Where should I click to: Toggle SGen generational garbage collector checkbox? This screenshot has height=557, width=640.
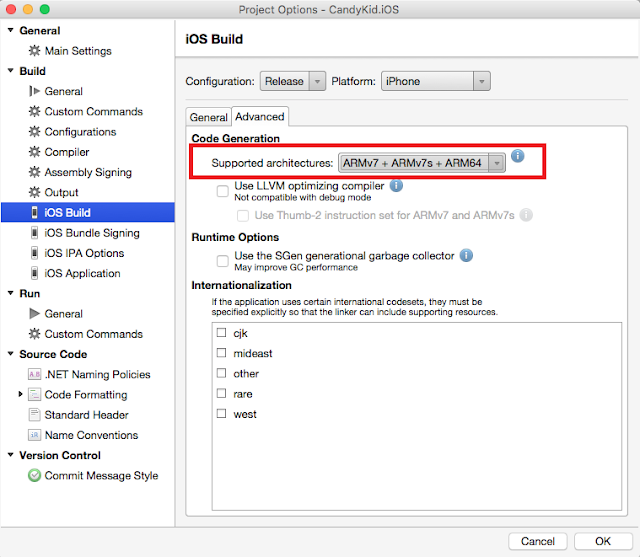(222, 261)
